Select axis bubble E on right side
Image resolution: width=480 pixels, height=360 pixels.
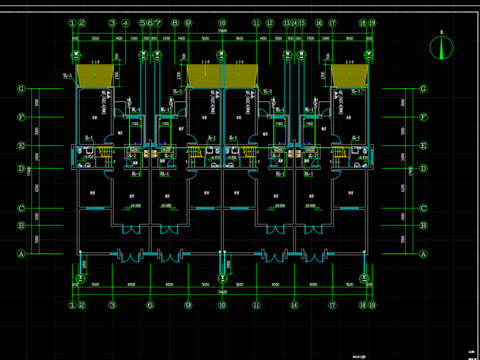423,146
